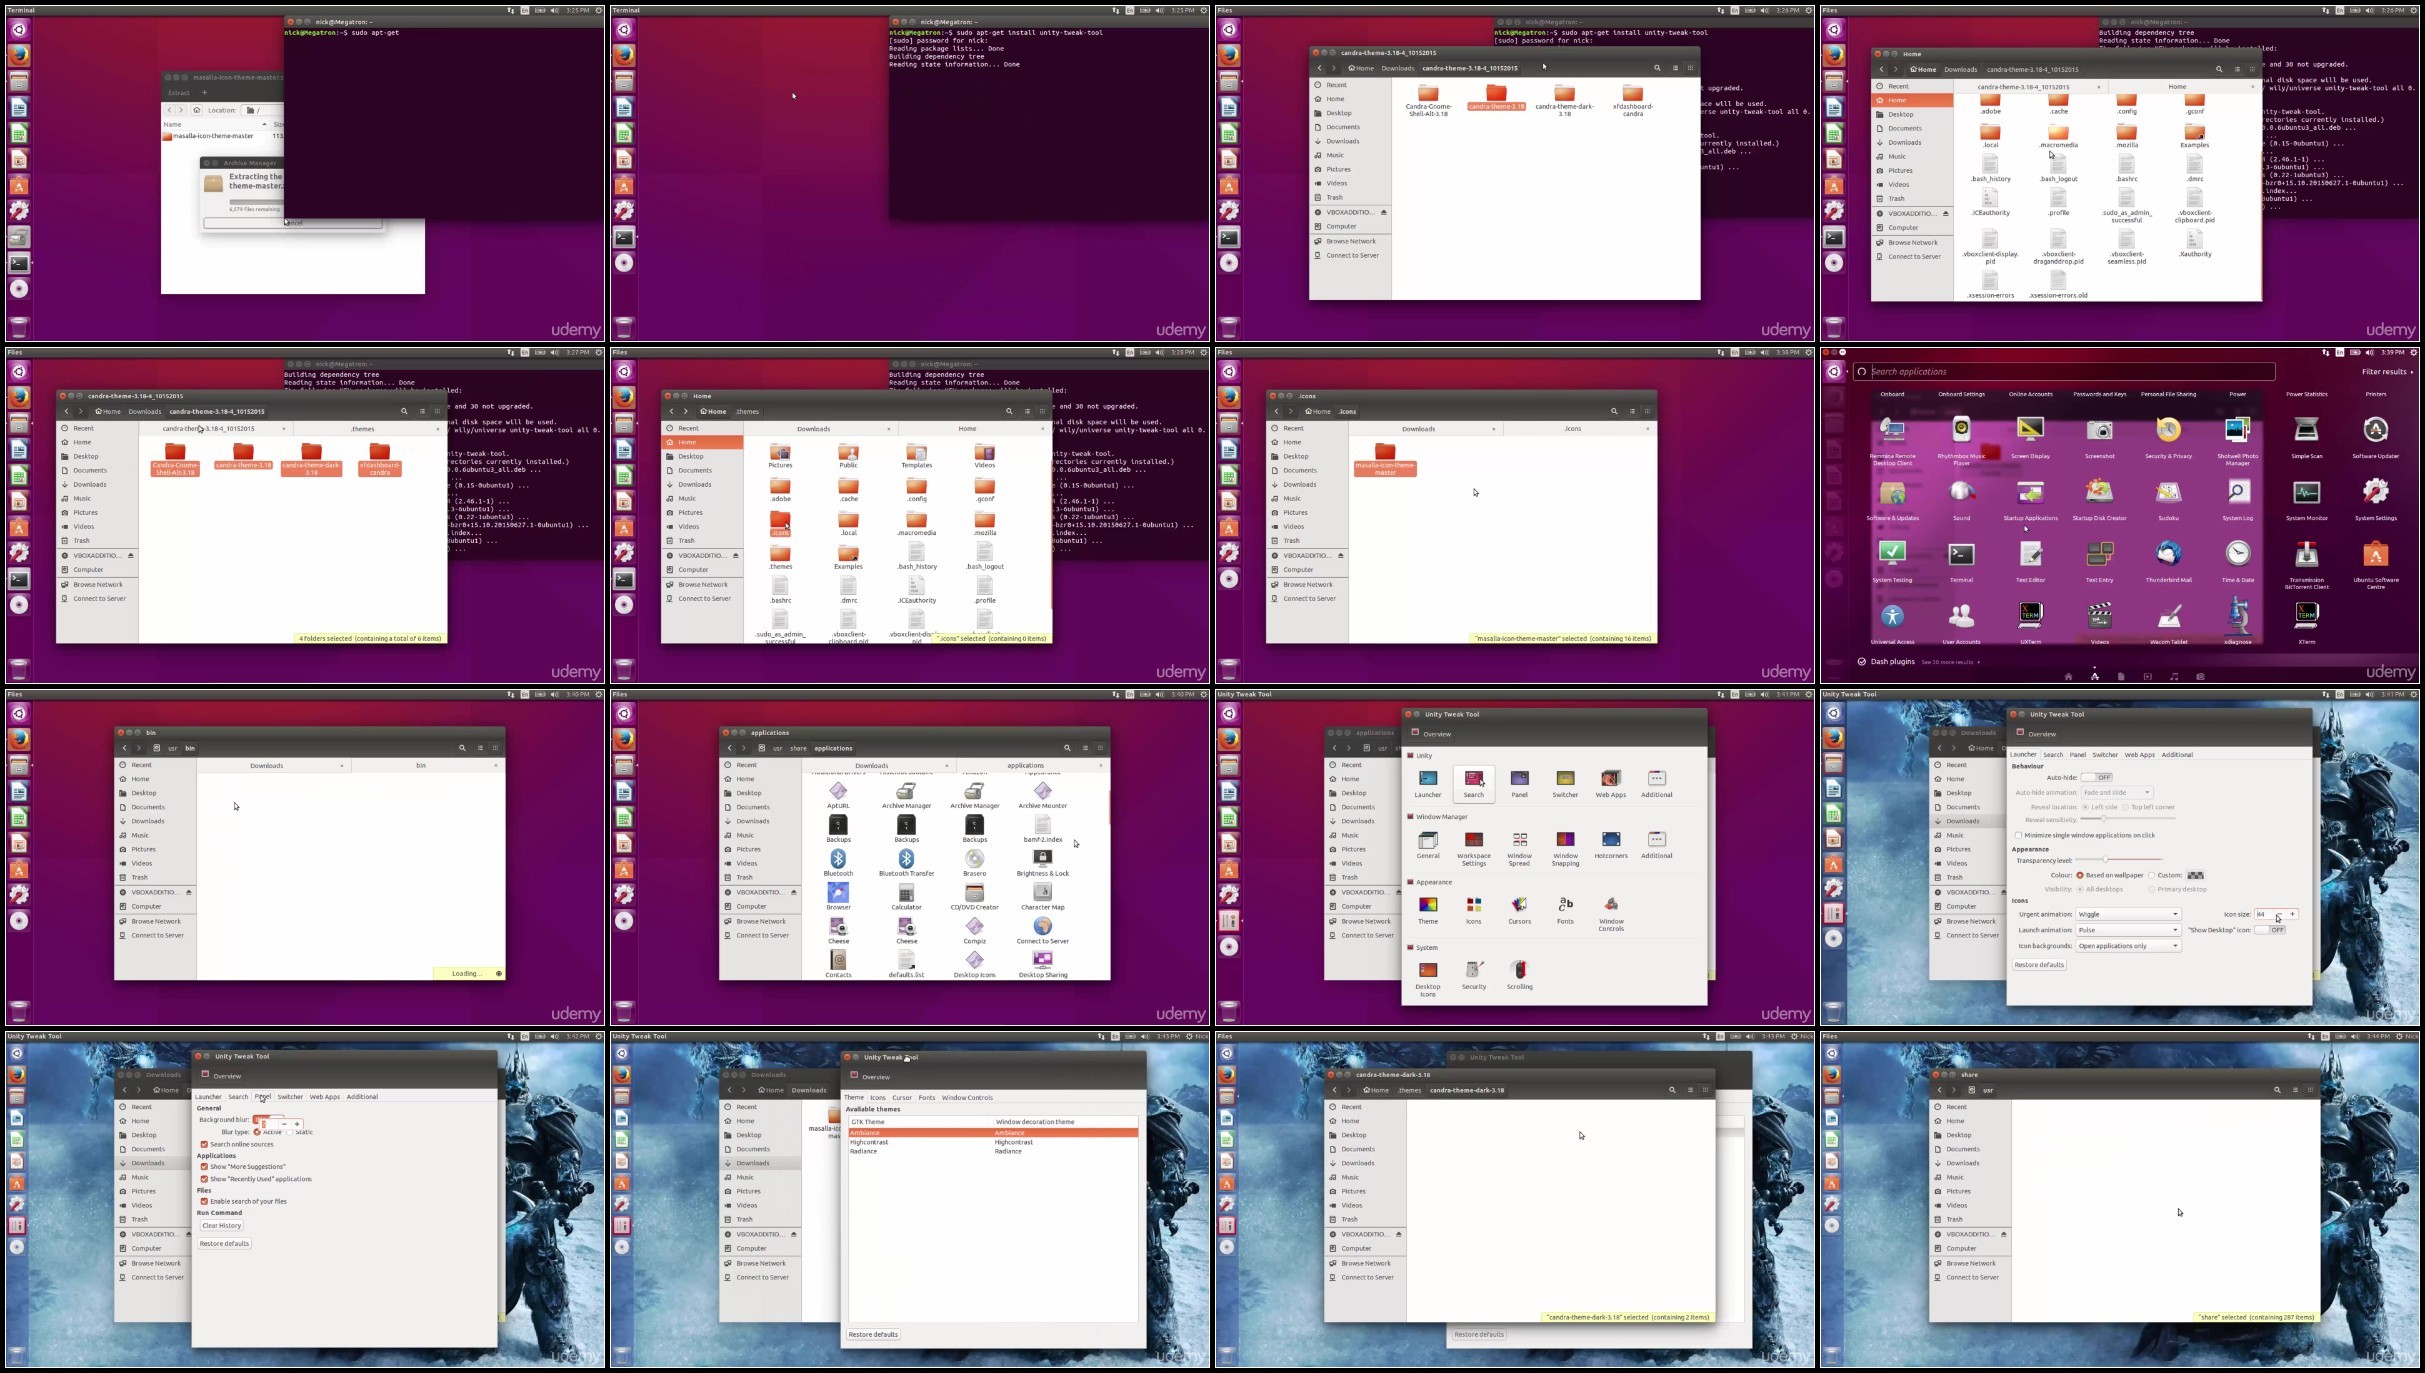Open Window Snapping tile in overview
2425x1373 pixels.
click(x=1565, y=848)
